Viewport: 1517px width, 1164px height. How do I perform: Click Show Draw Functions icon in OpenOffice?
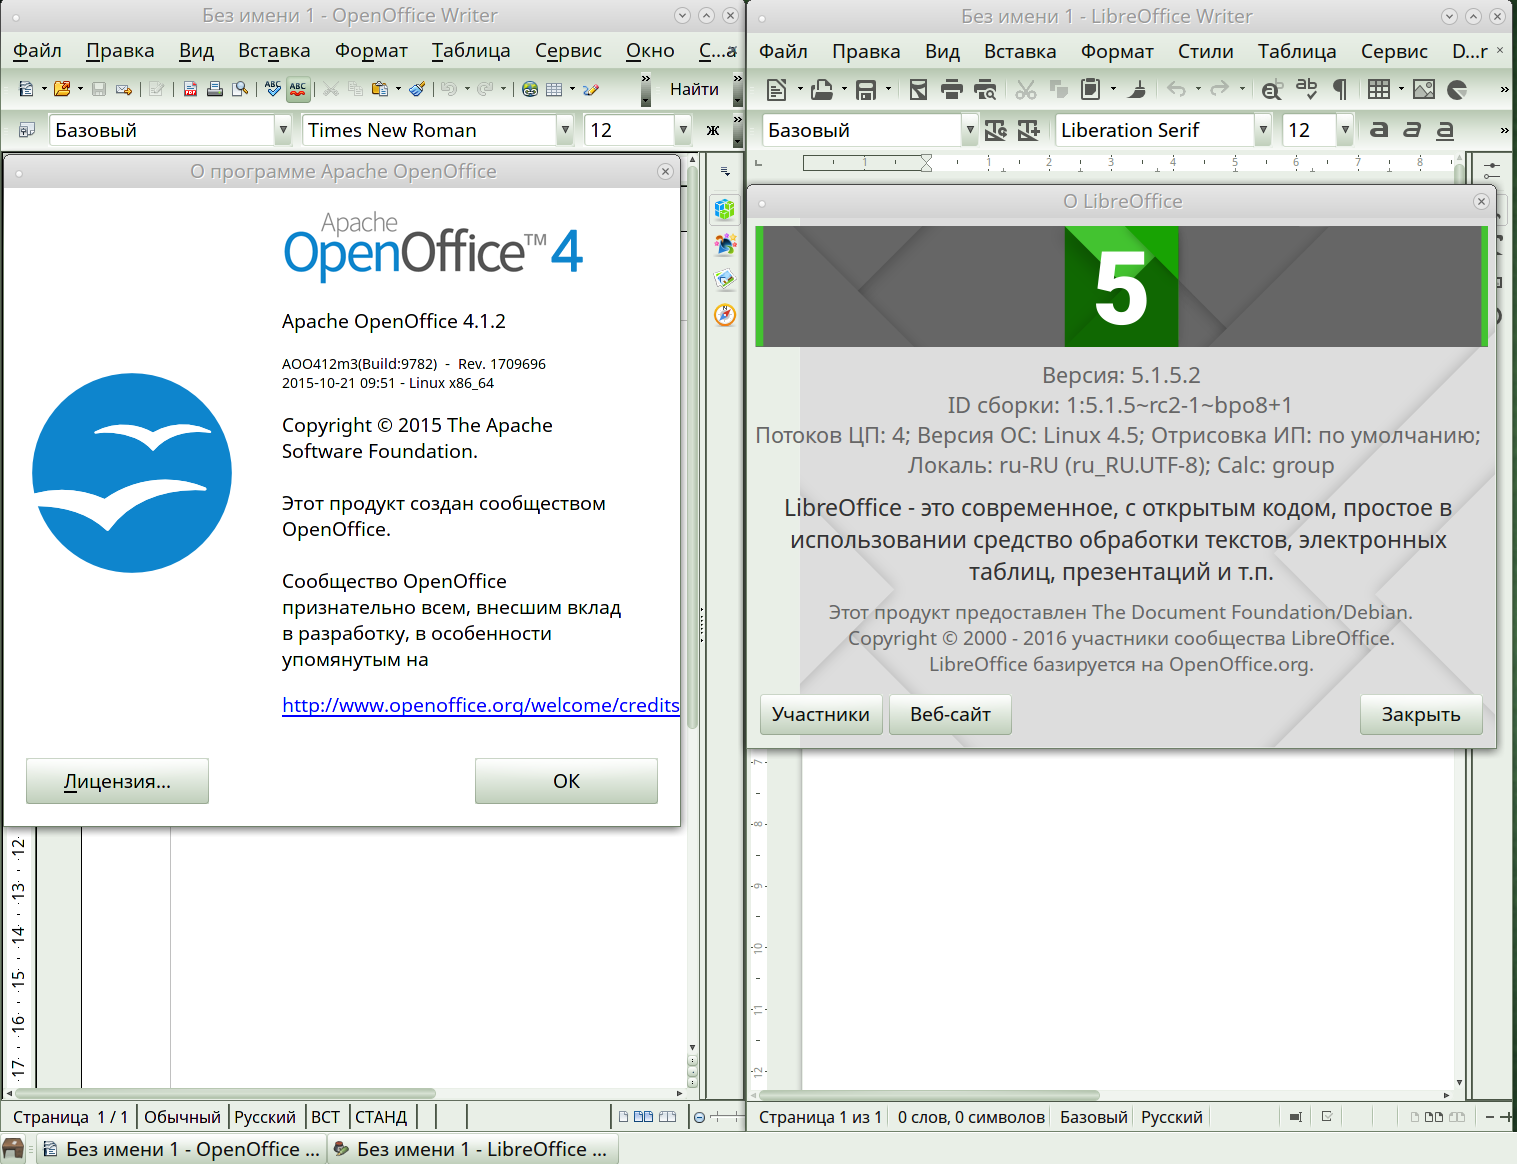tap(591, 89)
